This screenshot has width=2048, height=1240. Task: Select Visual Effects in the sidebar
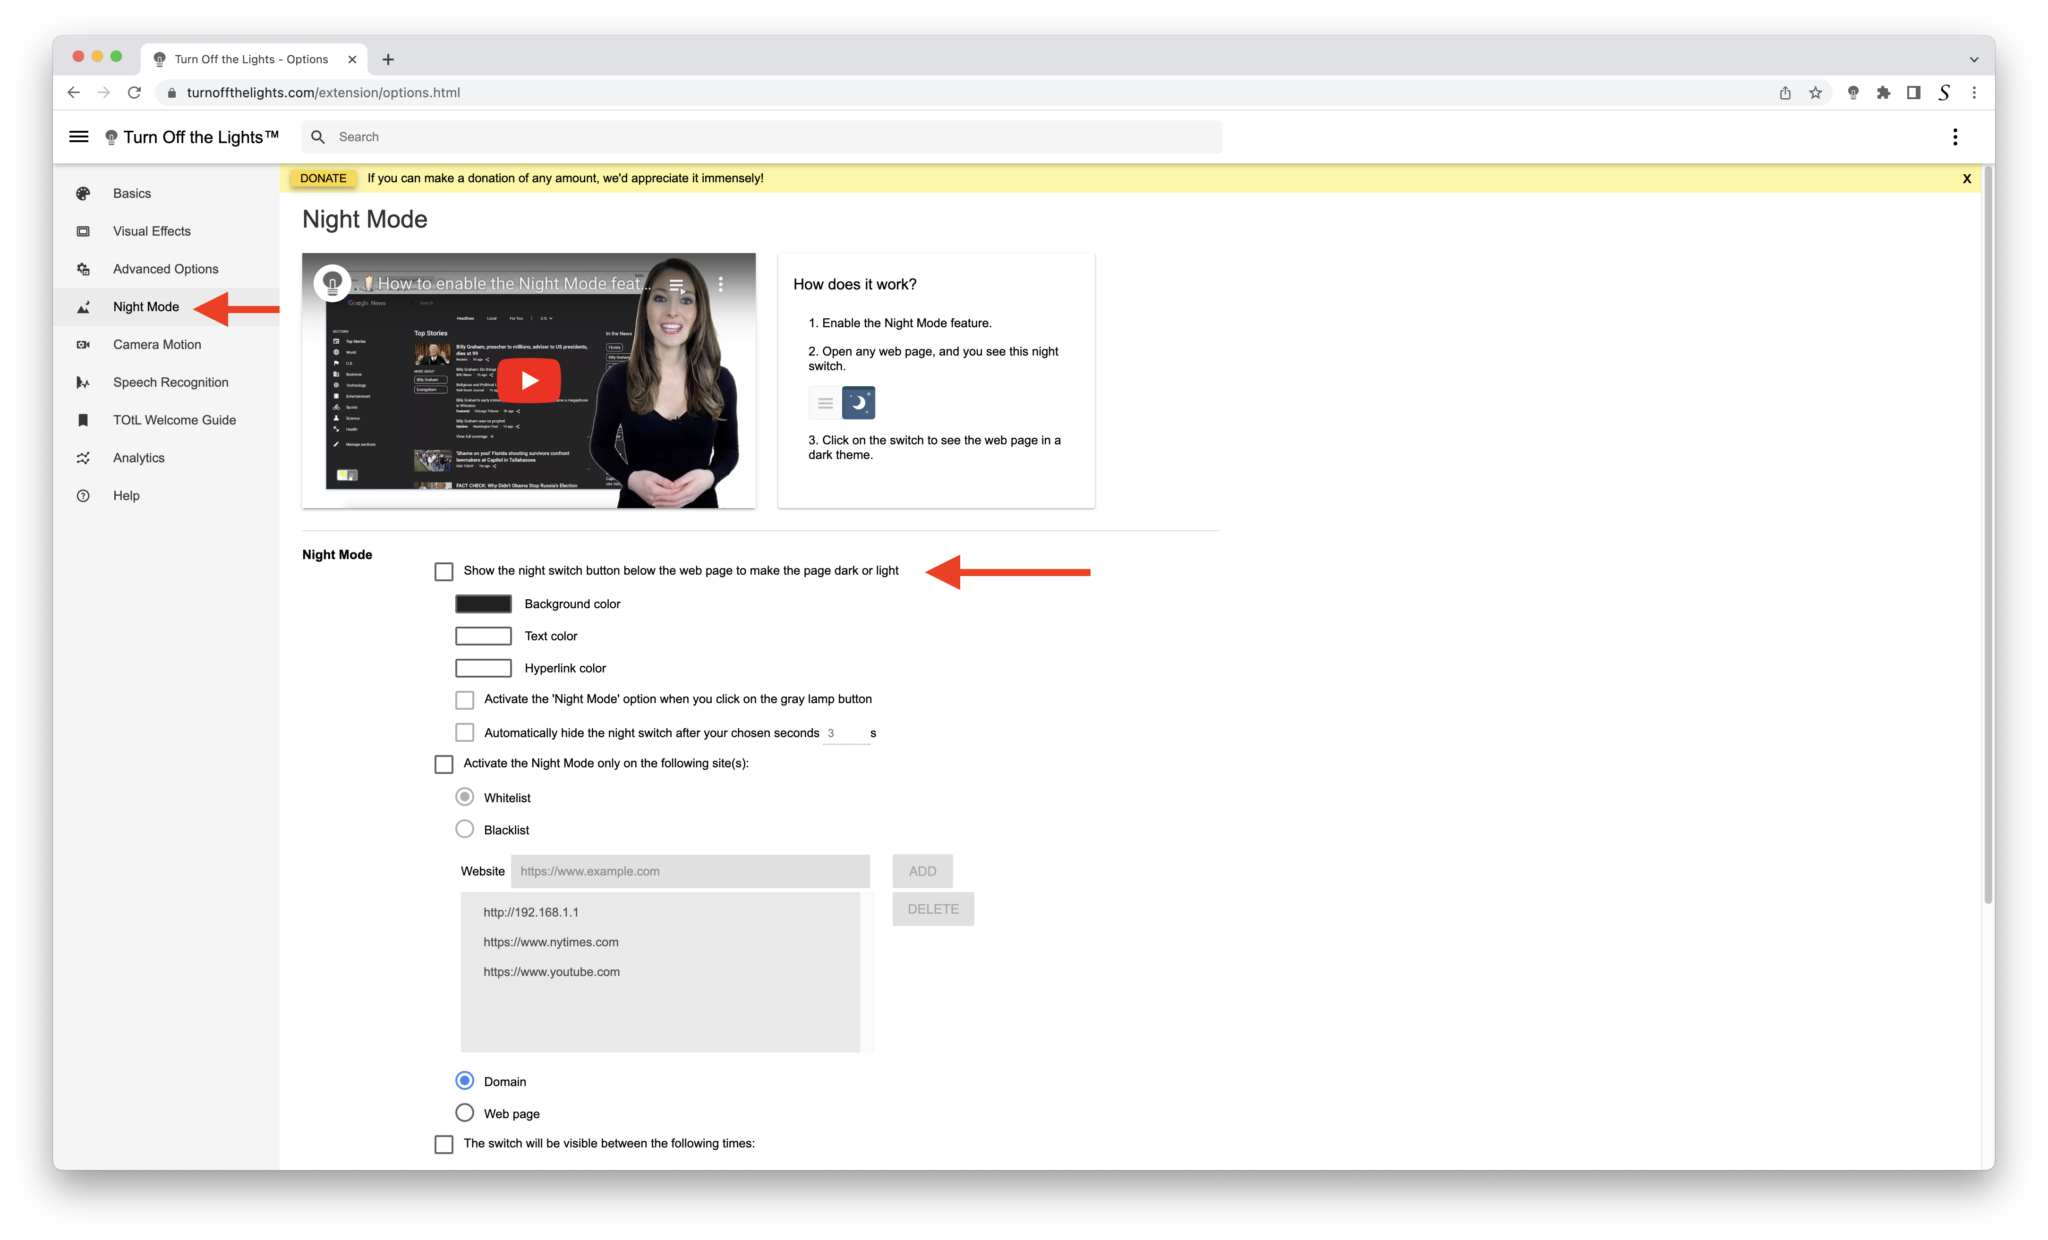tap(151, 230)
